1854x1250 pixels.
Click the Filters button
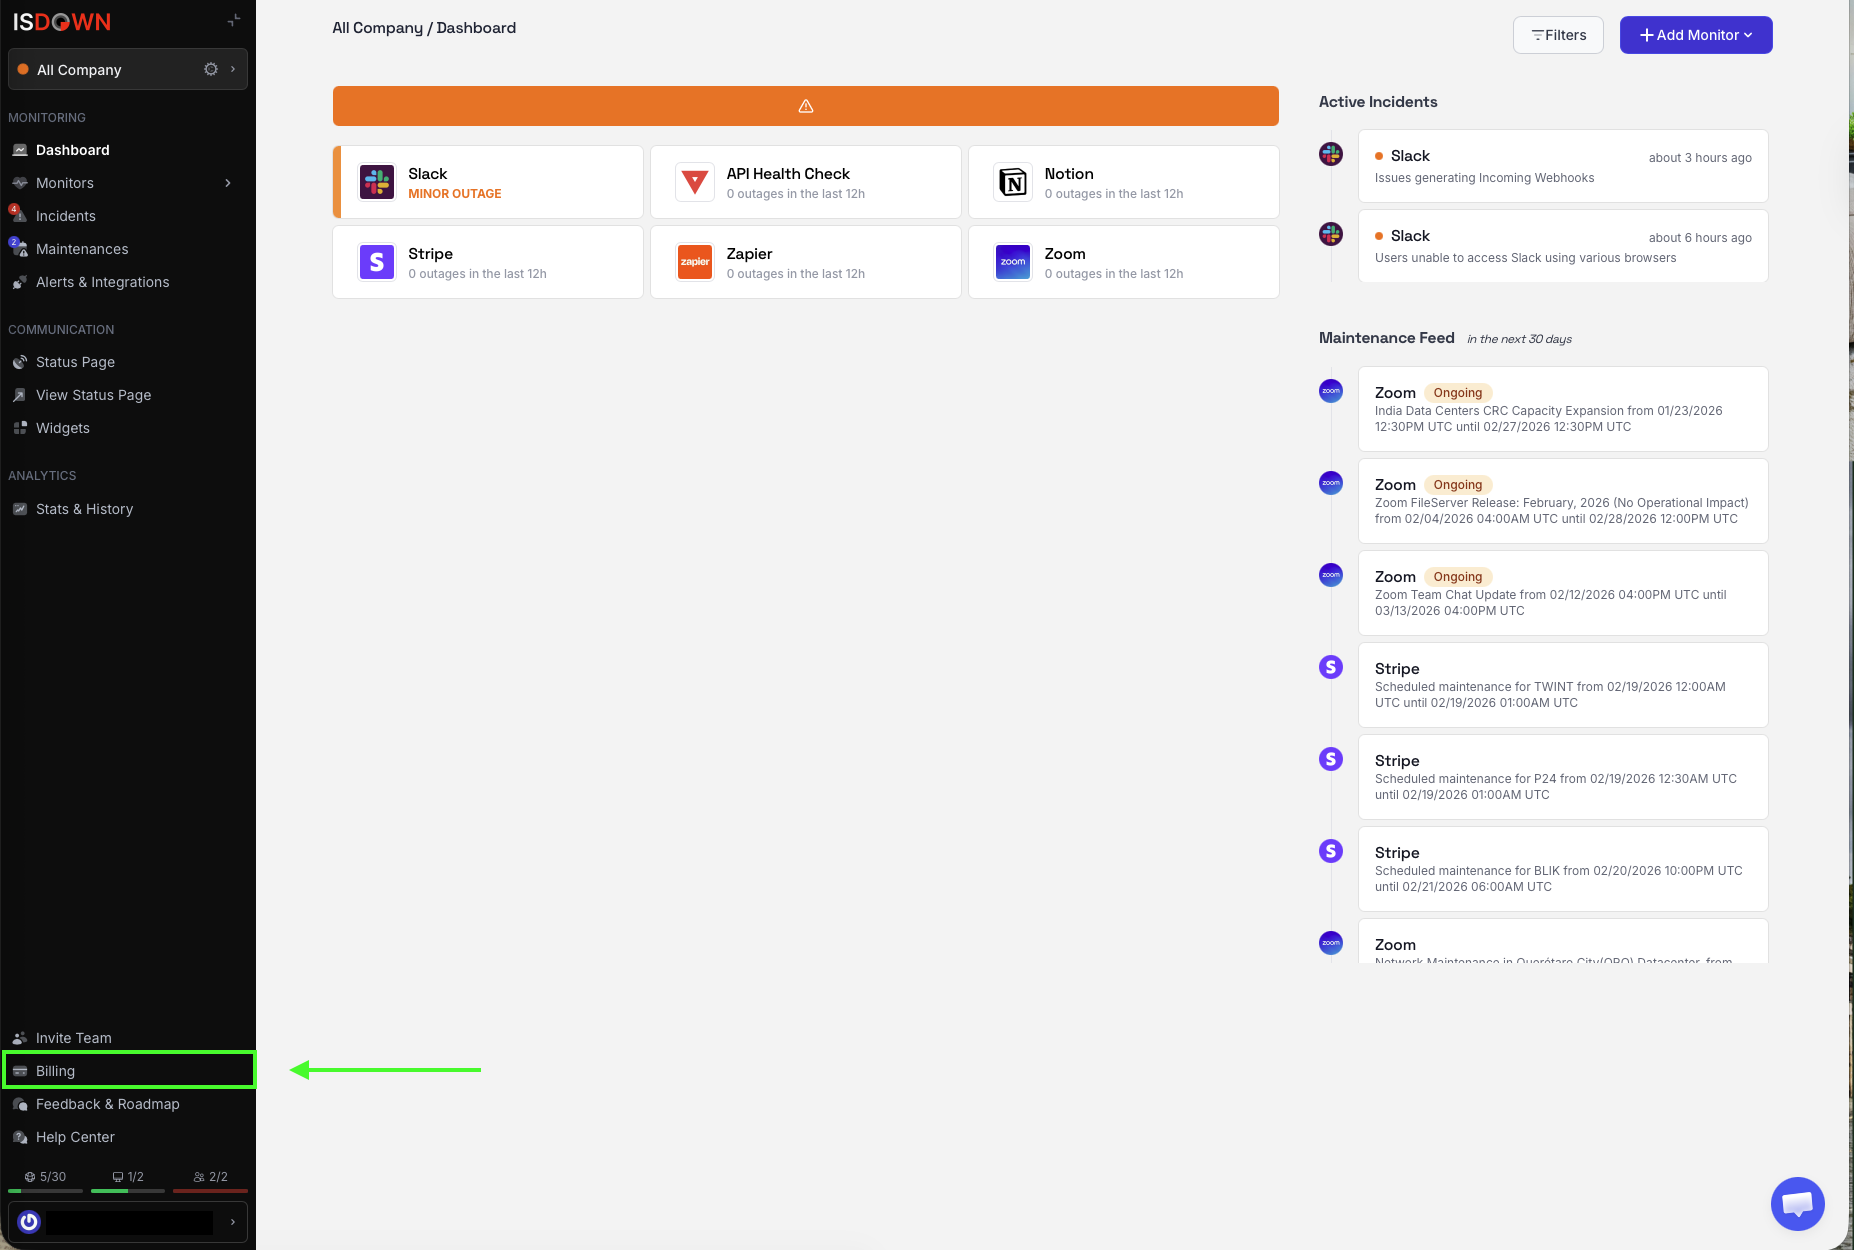click(x=1558, y=35)
